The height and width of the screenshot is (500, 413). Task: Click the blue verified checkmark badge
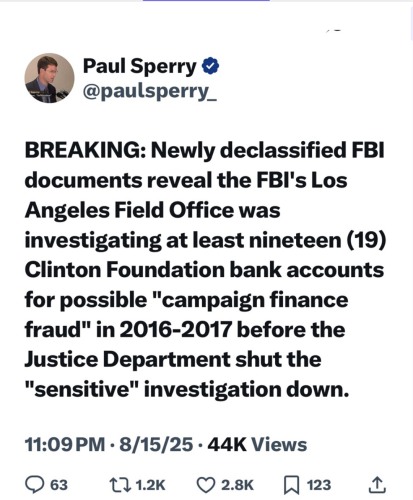(x=210, y=66)
